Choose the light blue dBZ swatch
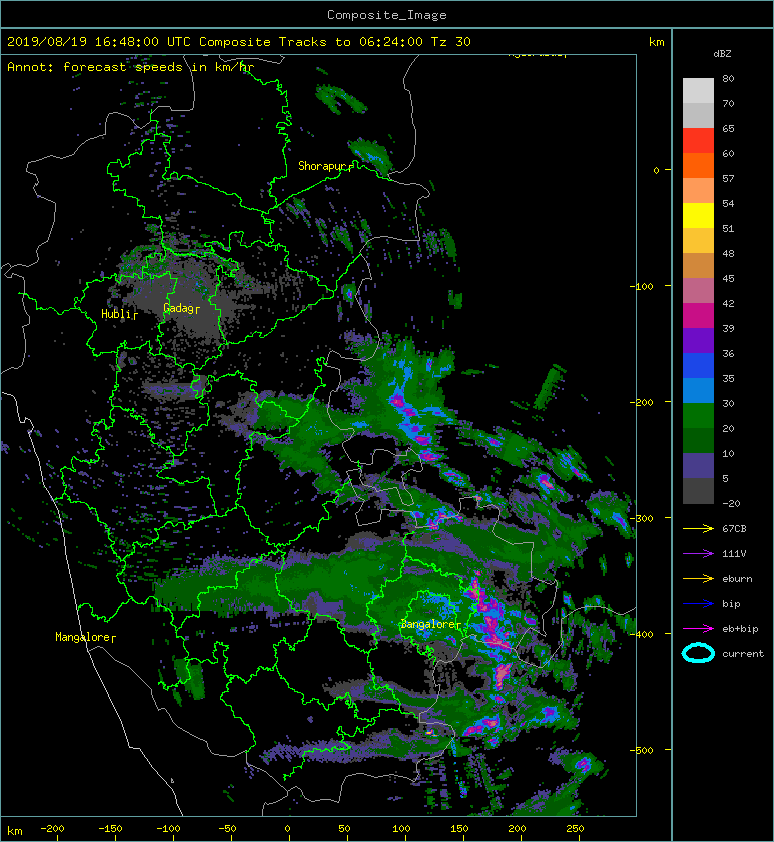 [x=698, y=391]
